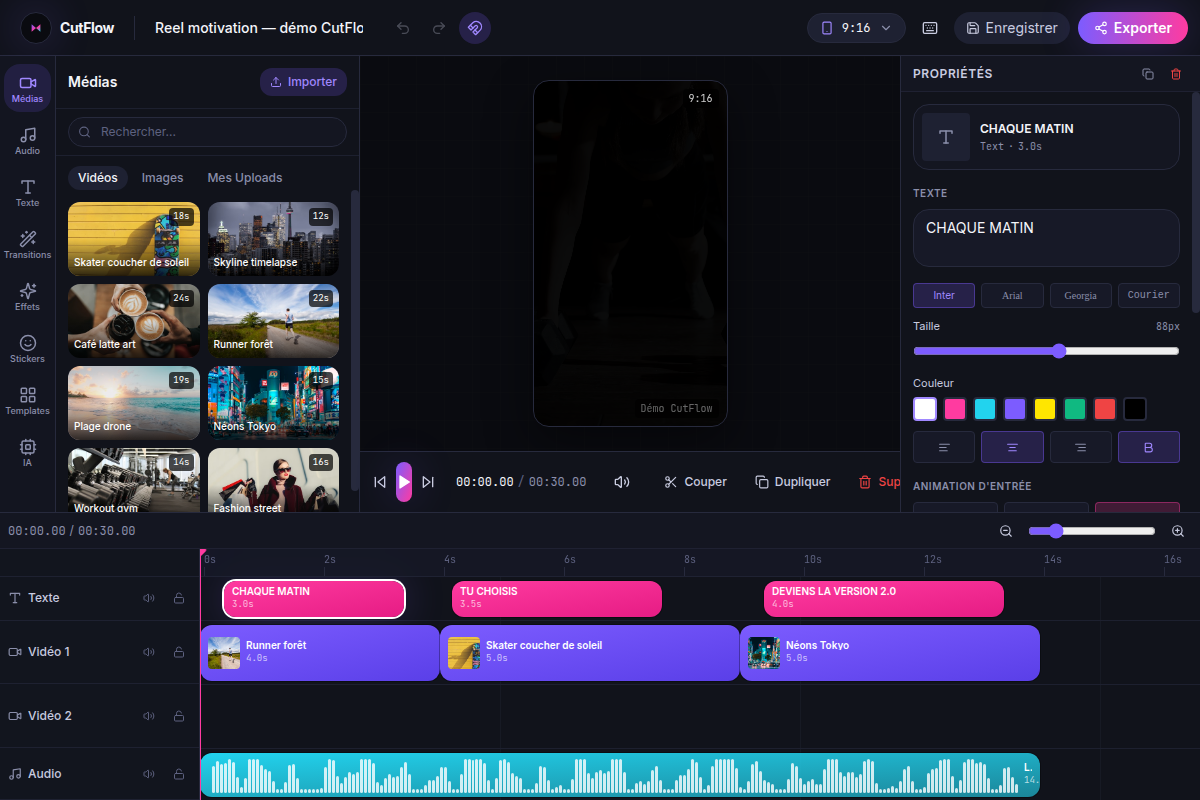Click the Dupliquer button
The width and height of the screenshot is (1200, 800).
[x=793, y=482]
